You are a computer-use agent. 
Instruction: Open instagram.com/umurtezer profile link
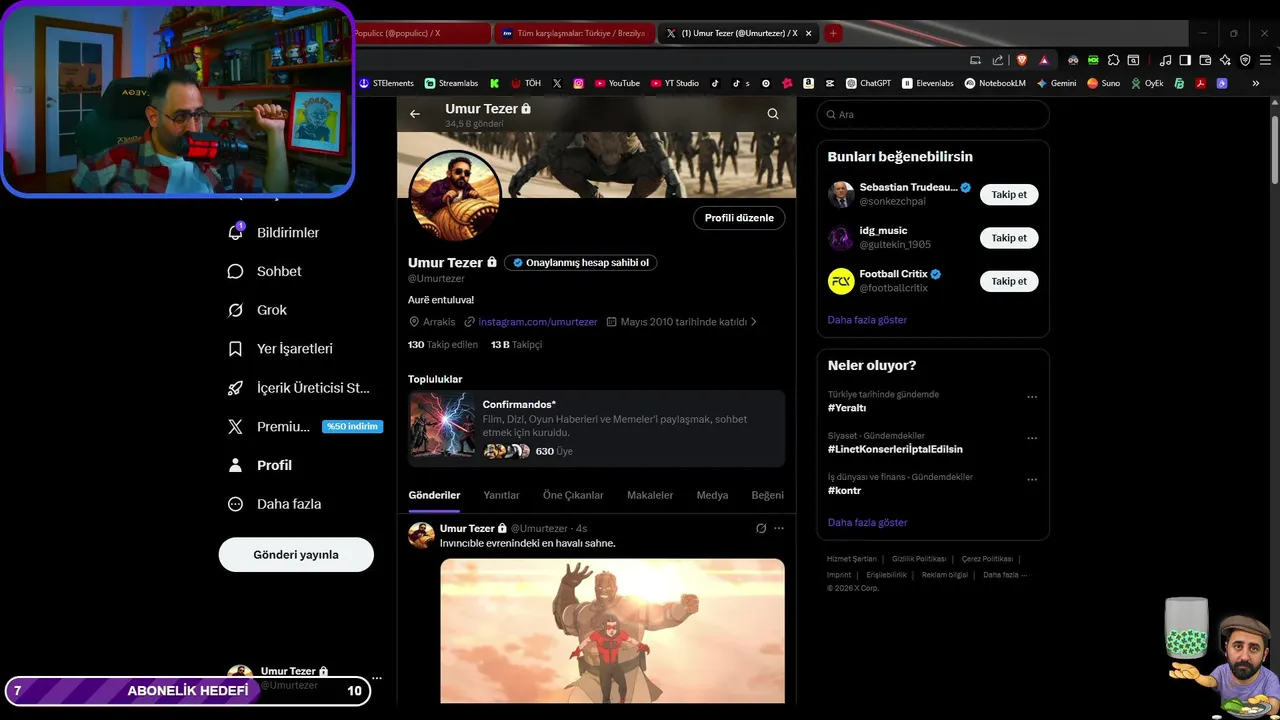(x=537, y=322)
